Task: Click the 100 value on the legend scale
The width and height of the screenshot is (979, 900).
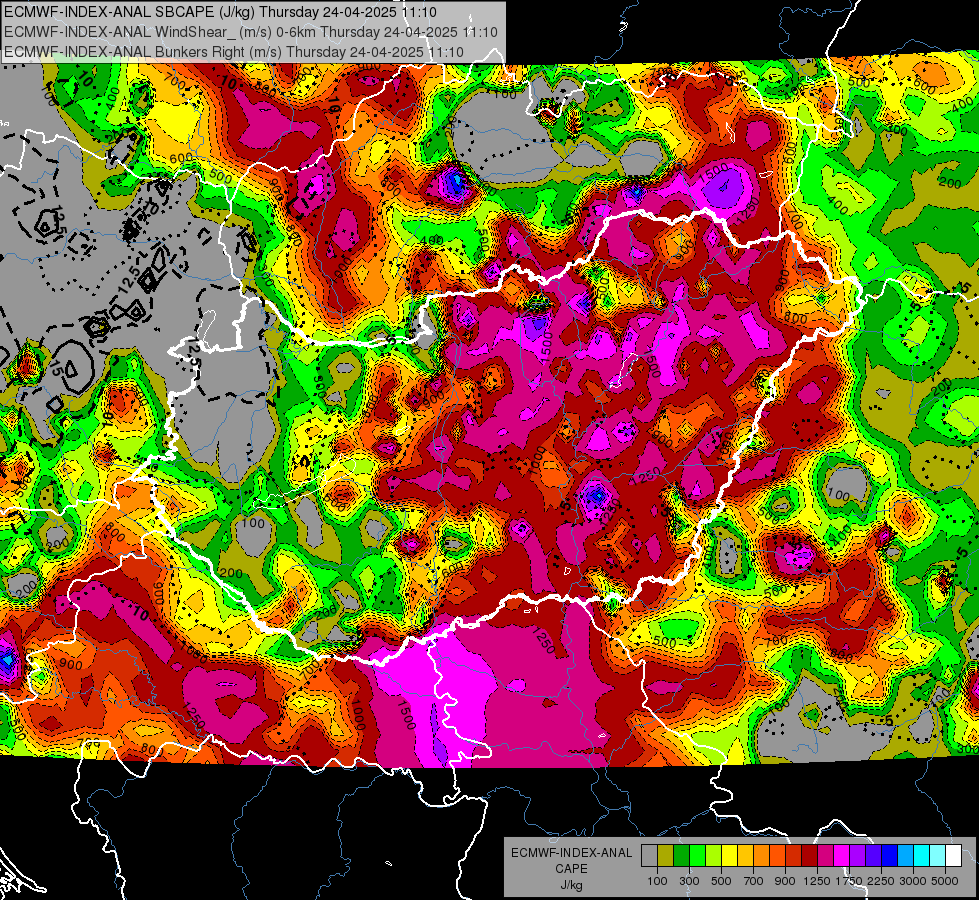Action: 657,881
